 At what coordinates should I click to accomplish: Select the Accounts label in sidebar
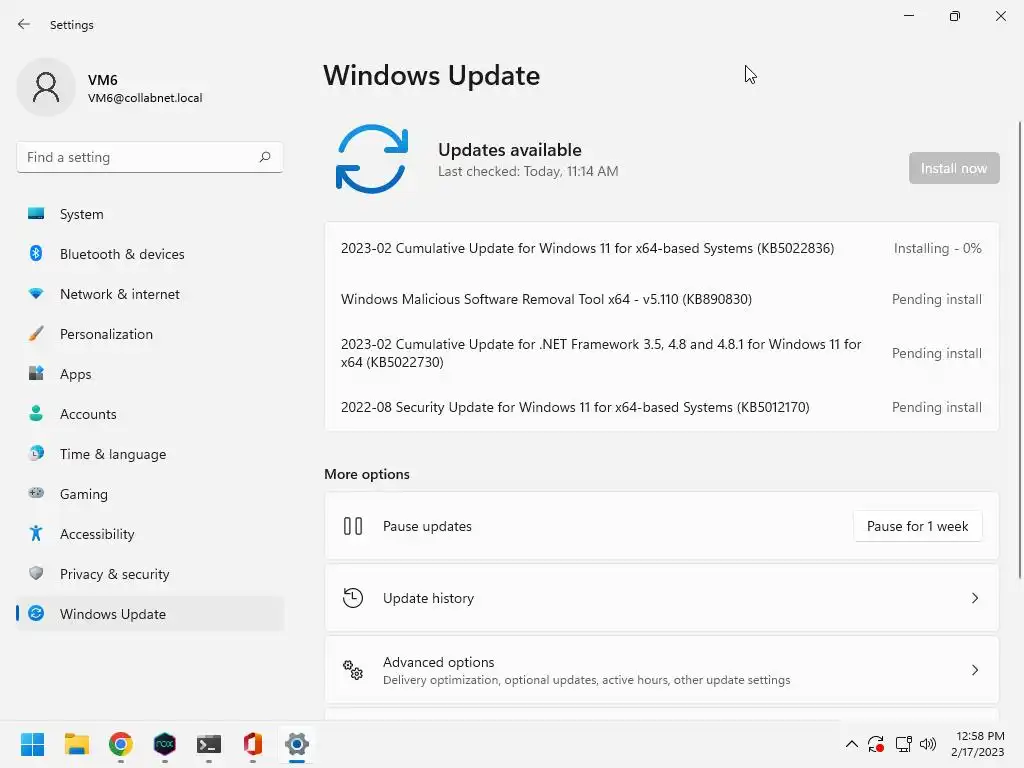click(88, 414)
